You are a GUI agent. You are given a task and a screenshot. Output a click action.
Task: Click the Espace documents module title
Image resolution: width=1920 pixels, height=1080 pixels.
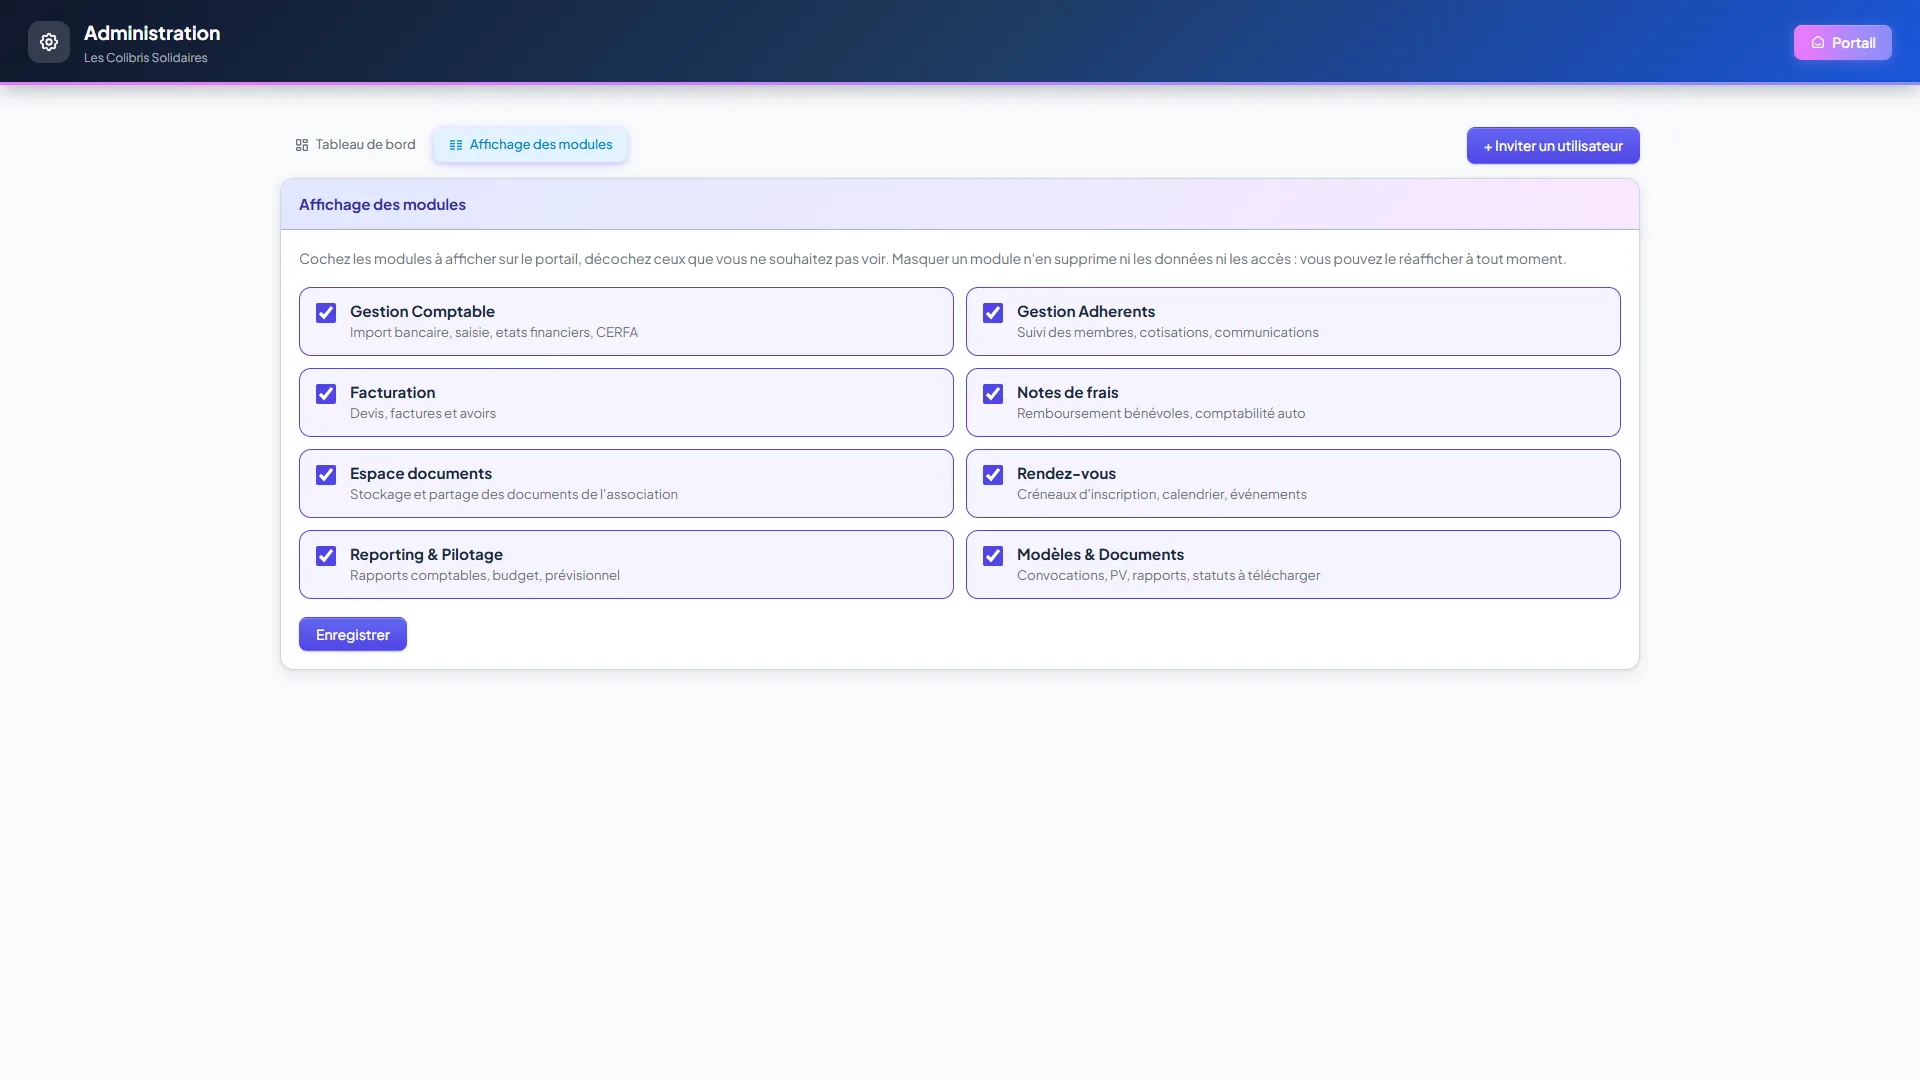[x=421, y=474]
